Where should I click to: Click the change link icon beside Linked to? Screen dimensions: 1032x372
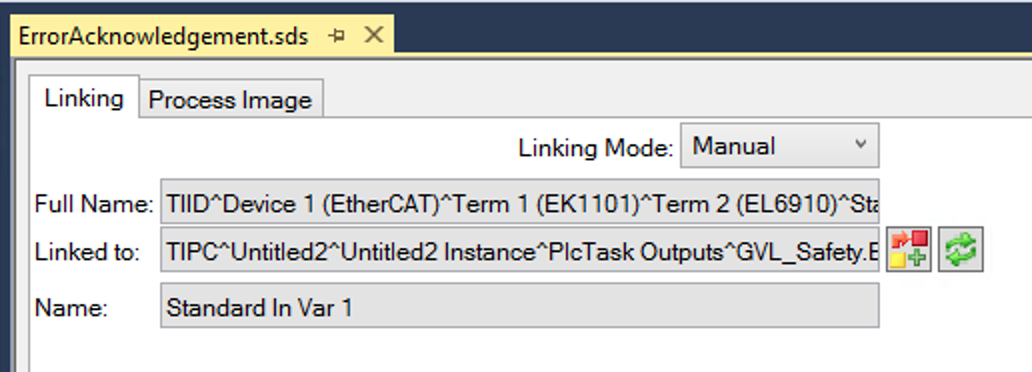point(909,249)
